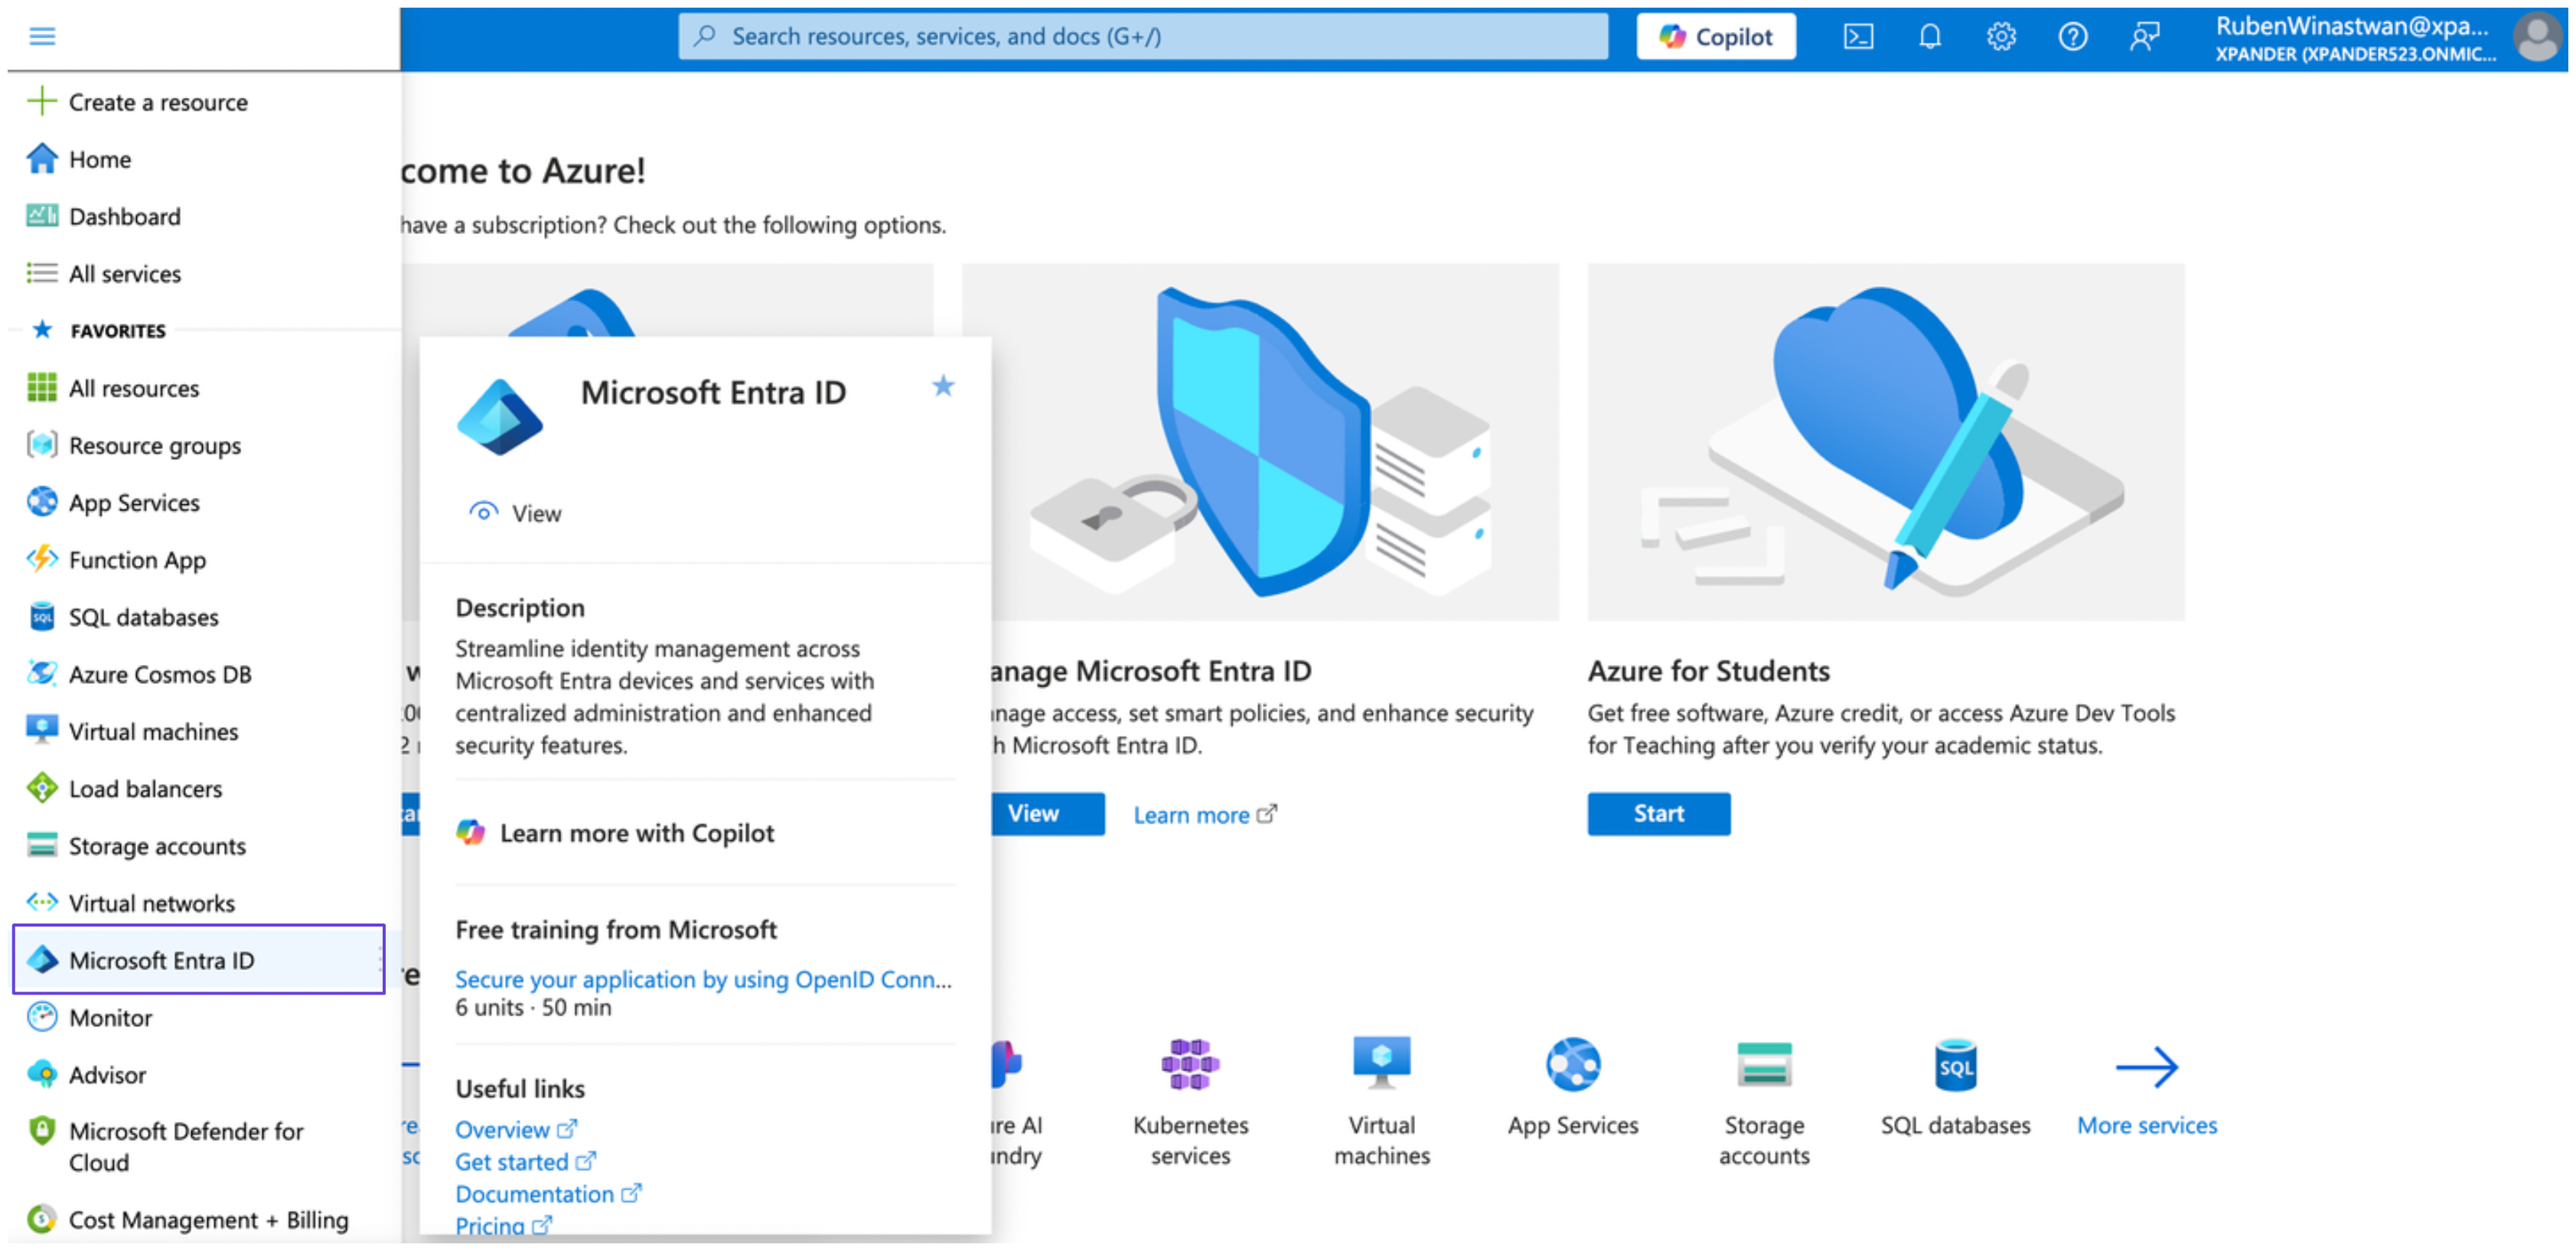This screenshot has width=2576, height=1251.
Task: Collapse the portal hamburger menu
Action: tap(42, 37)
